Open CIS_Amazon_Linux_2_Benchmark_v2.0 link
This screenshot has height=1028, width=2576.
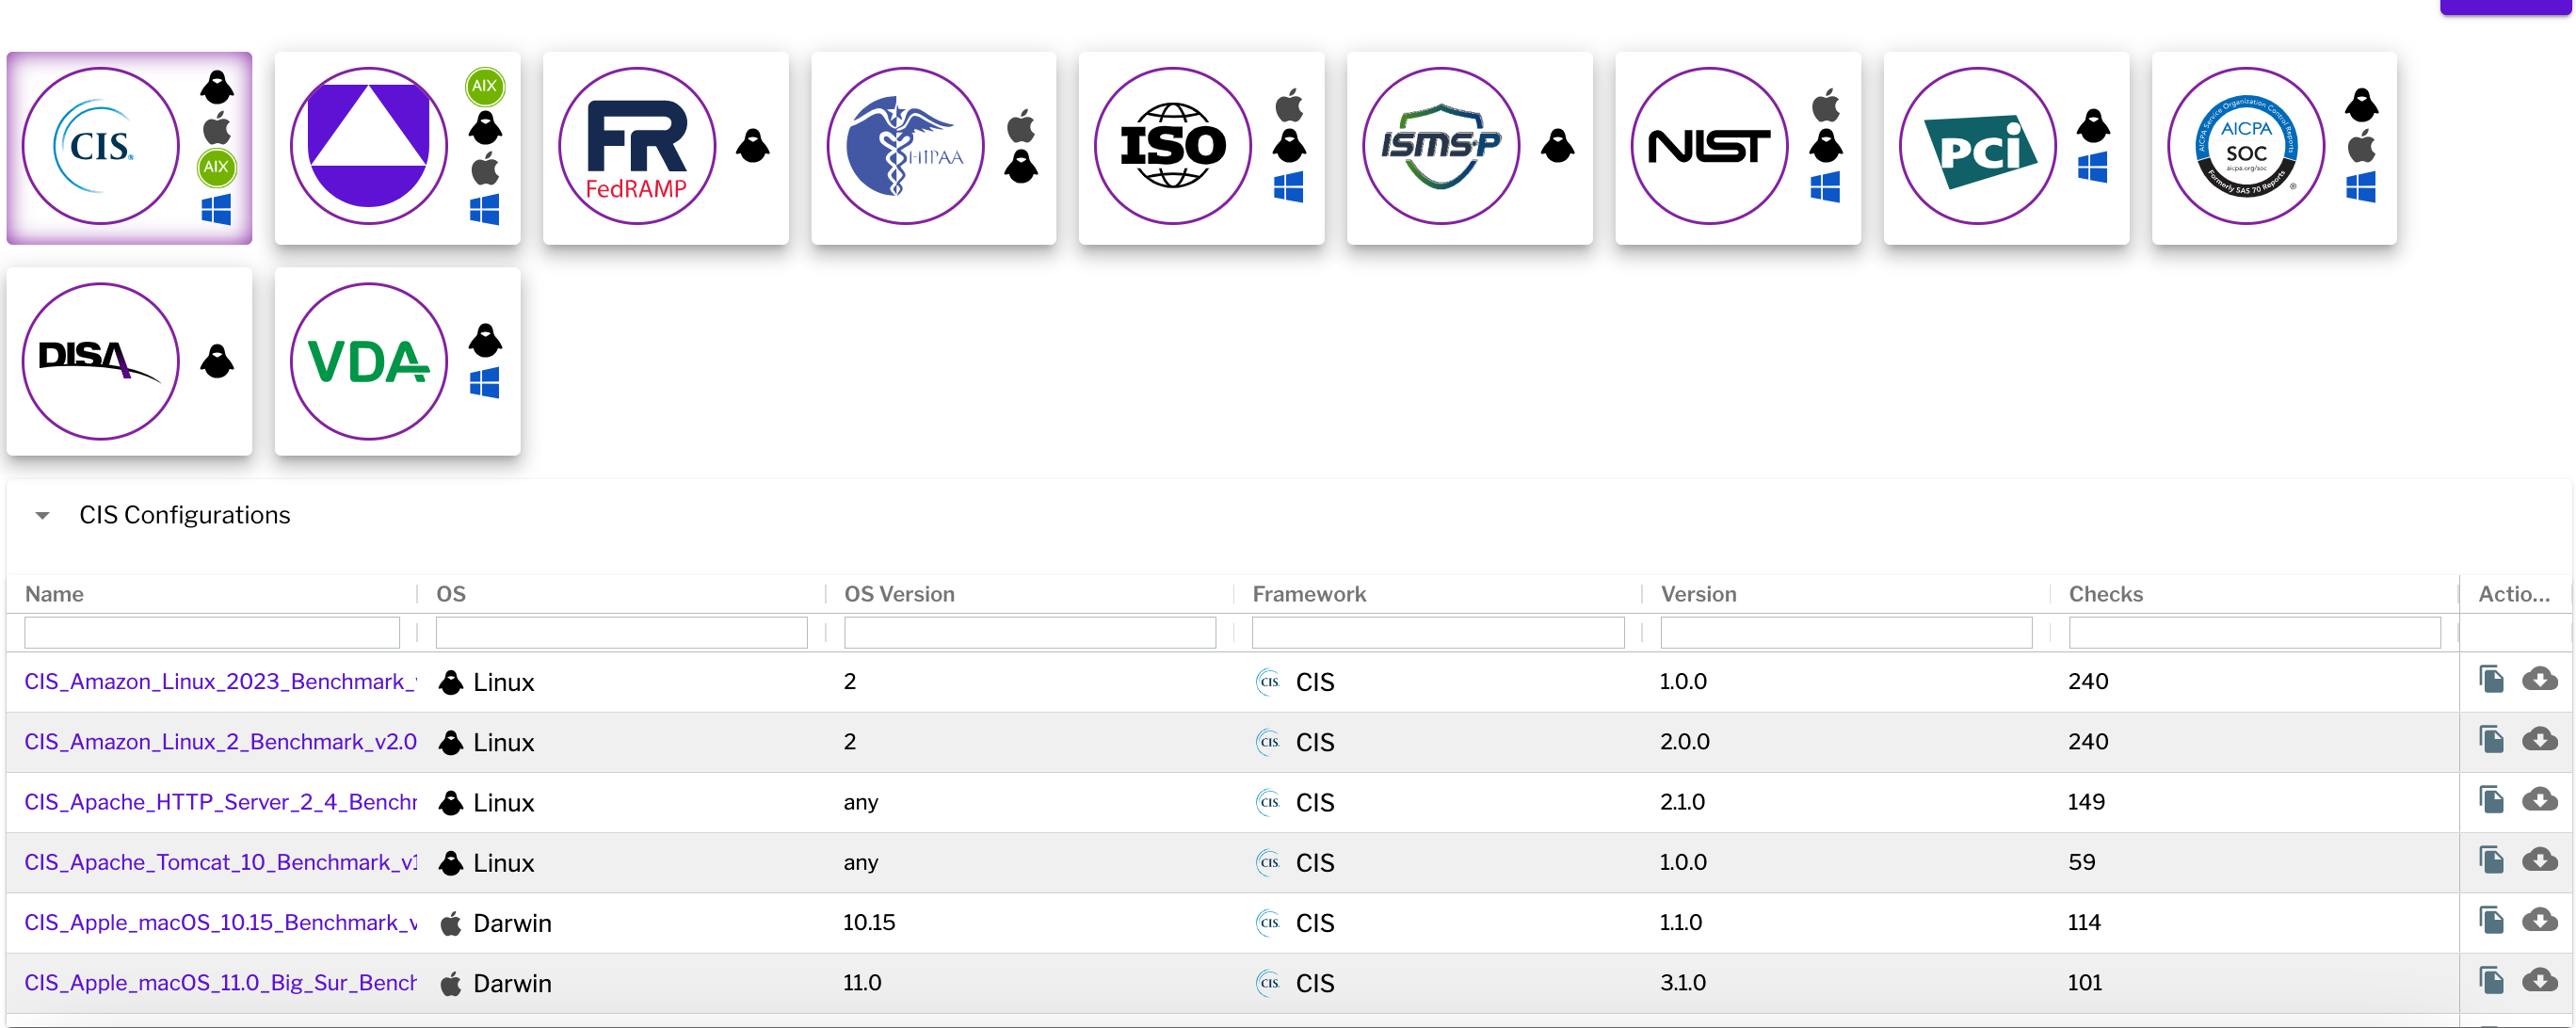(220, 742)
